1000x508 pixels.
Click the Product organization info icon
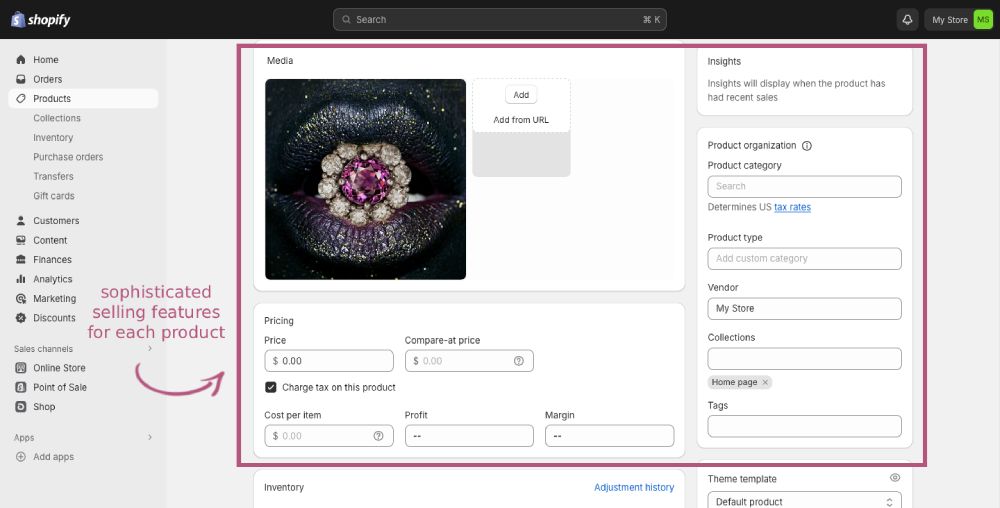click(x=807, y=145)
